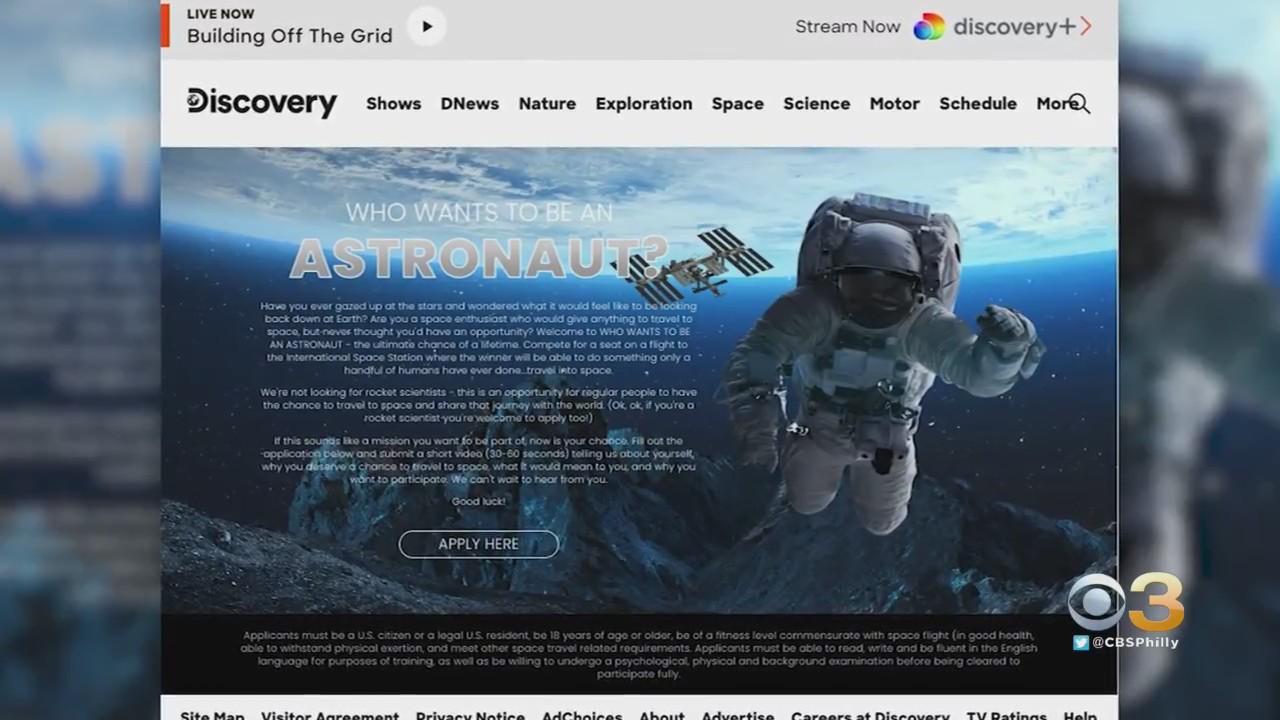
Task: Open the search magnifier icon
Action: tap(1079, 103)
